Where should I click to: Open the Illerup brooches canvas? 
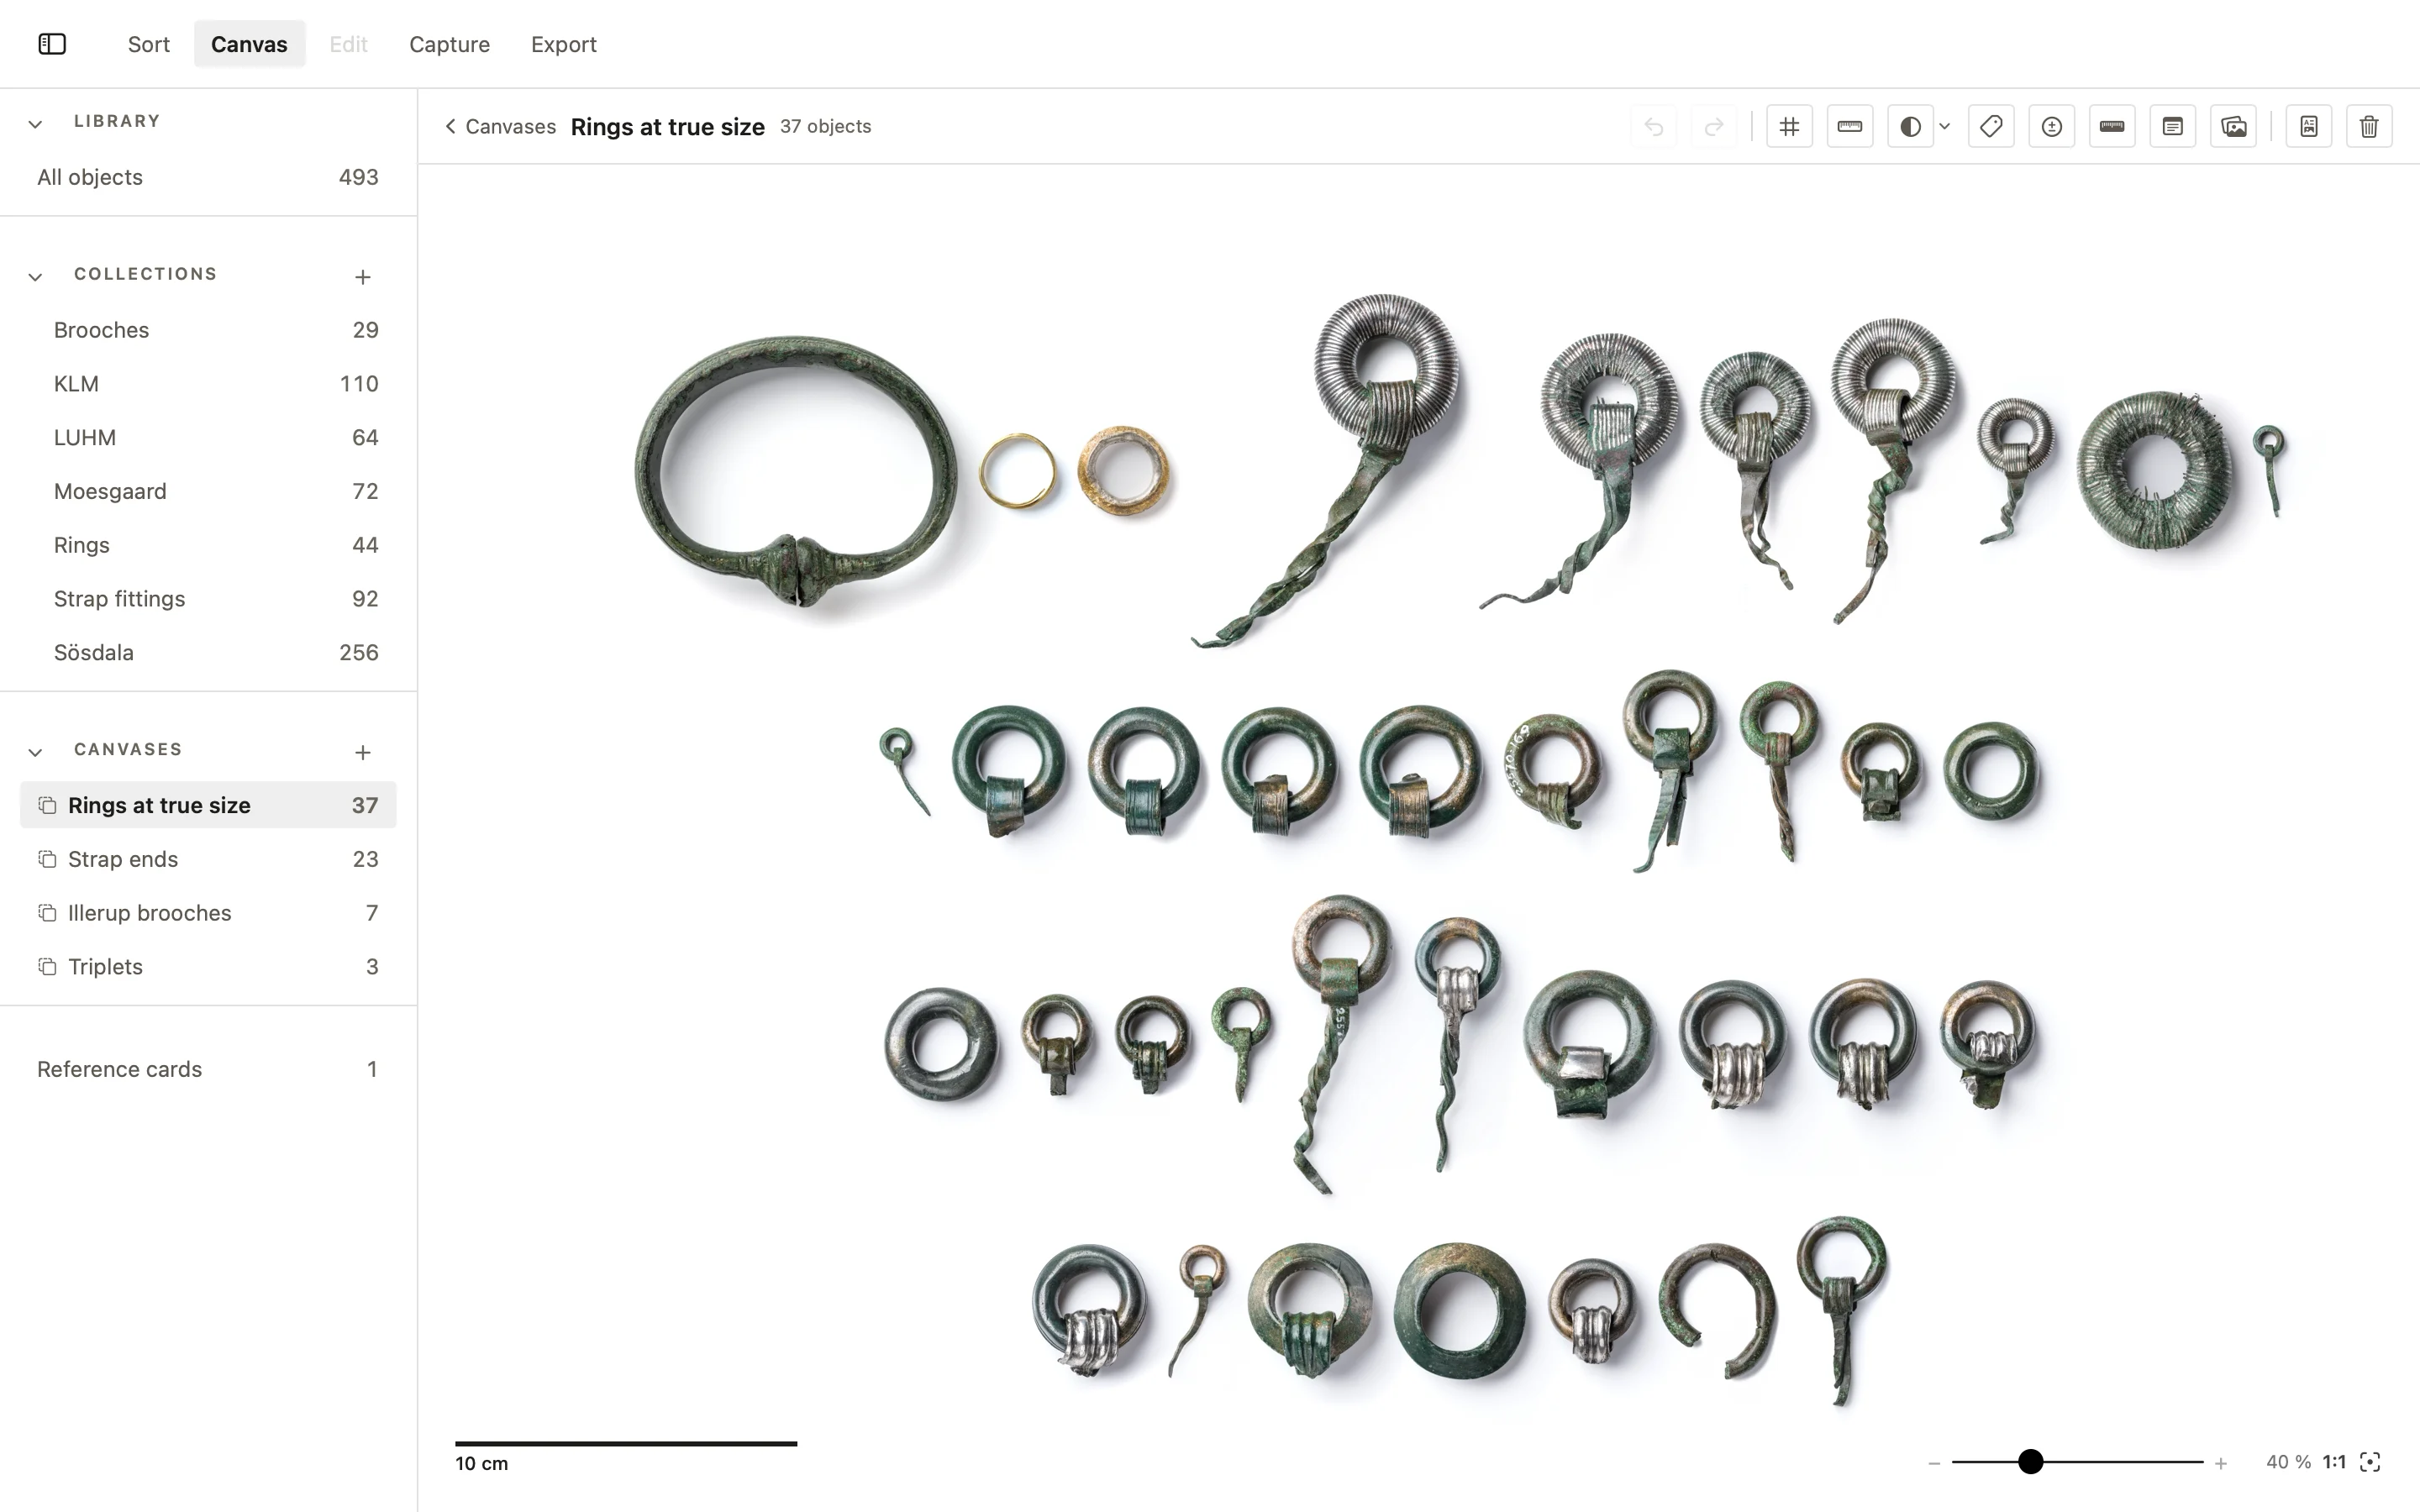[208, 913]
